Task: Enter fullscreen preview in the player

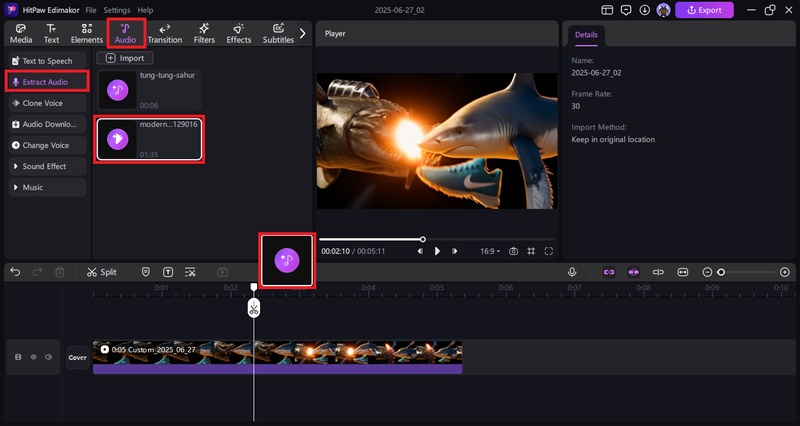Action: 549,251
